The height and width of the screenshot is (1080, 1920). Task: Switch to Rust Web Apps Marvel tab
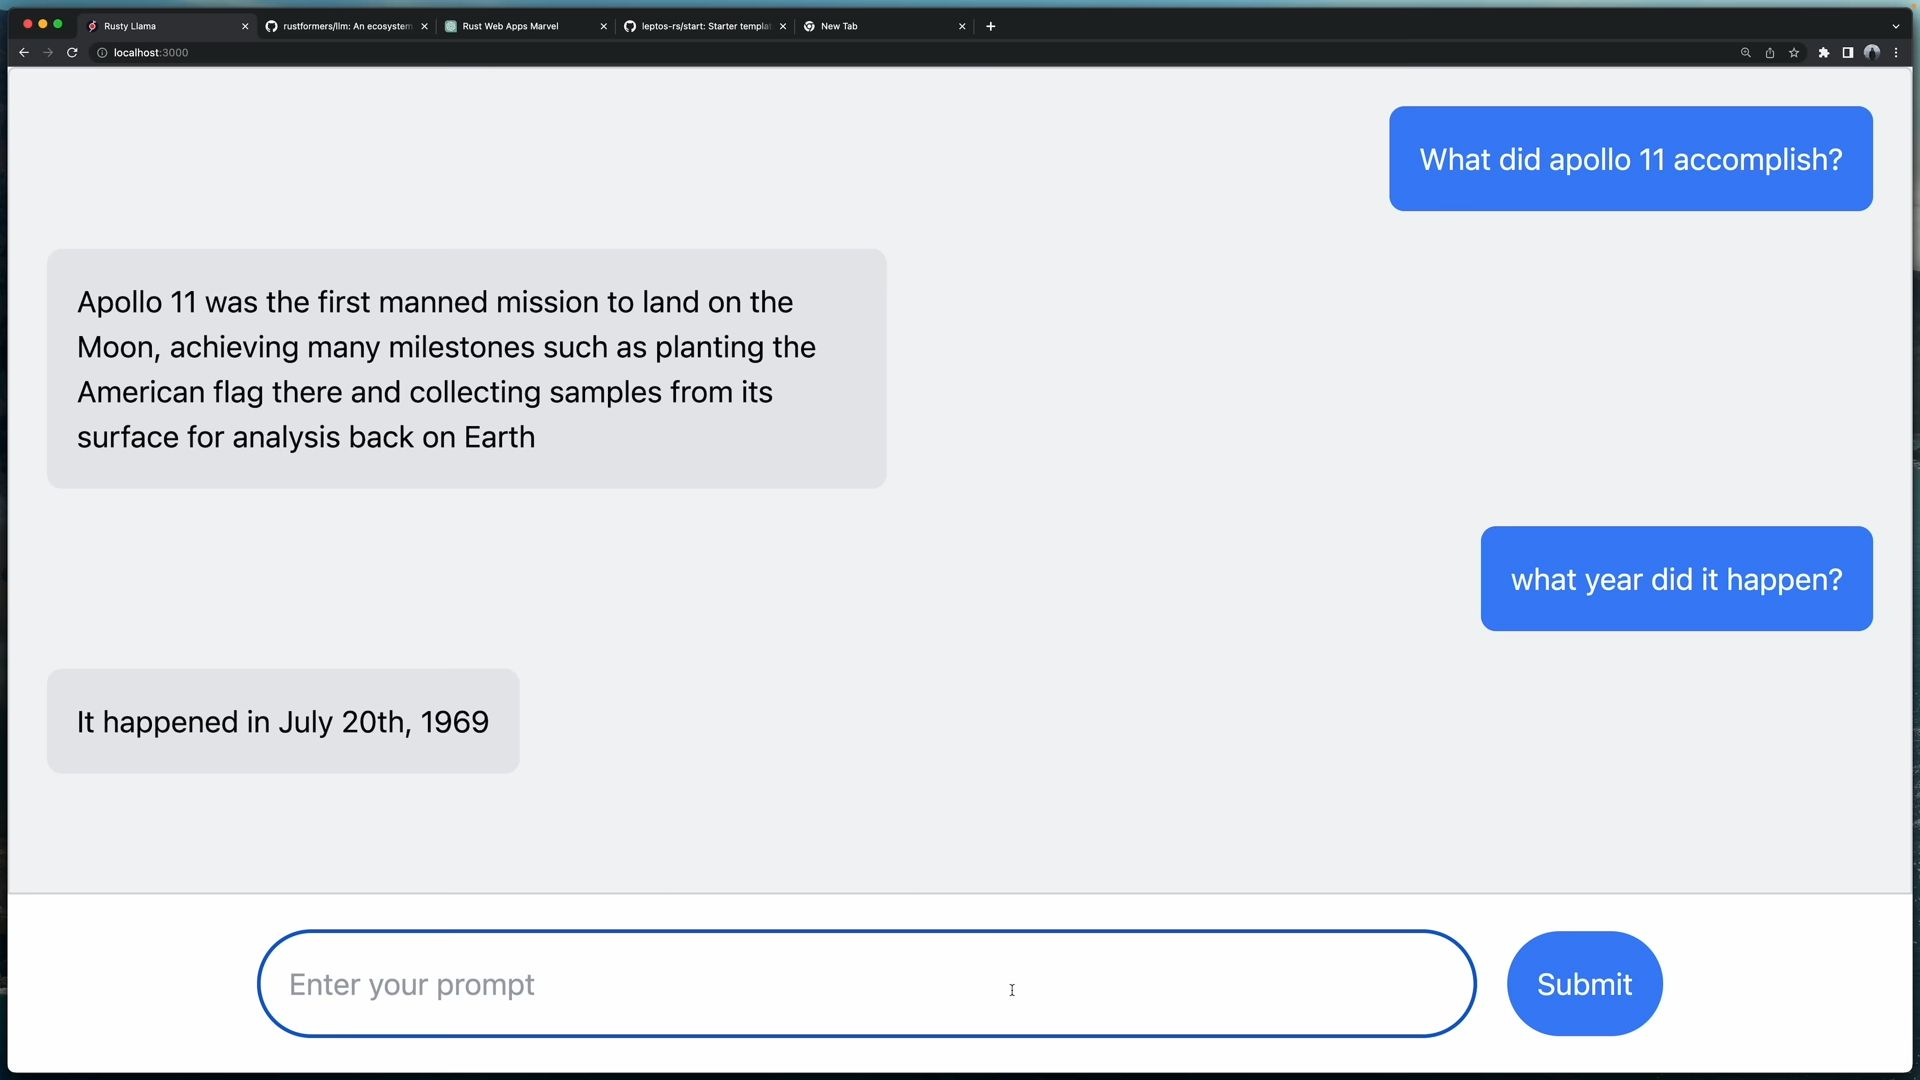pos(510,27)
